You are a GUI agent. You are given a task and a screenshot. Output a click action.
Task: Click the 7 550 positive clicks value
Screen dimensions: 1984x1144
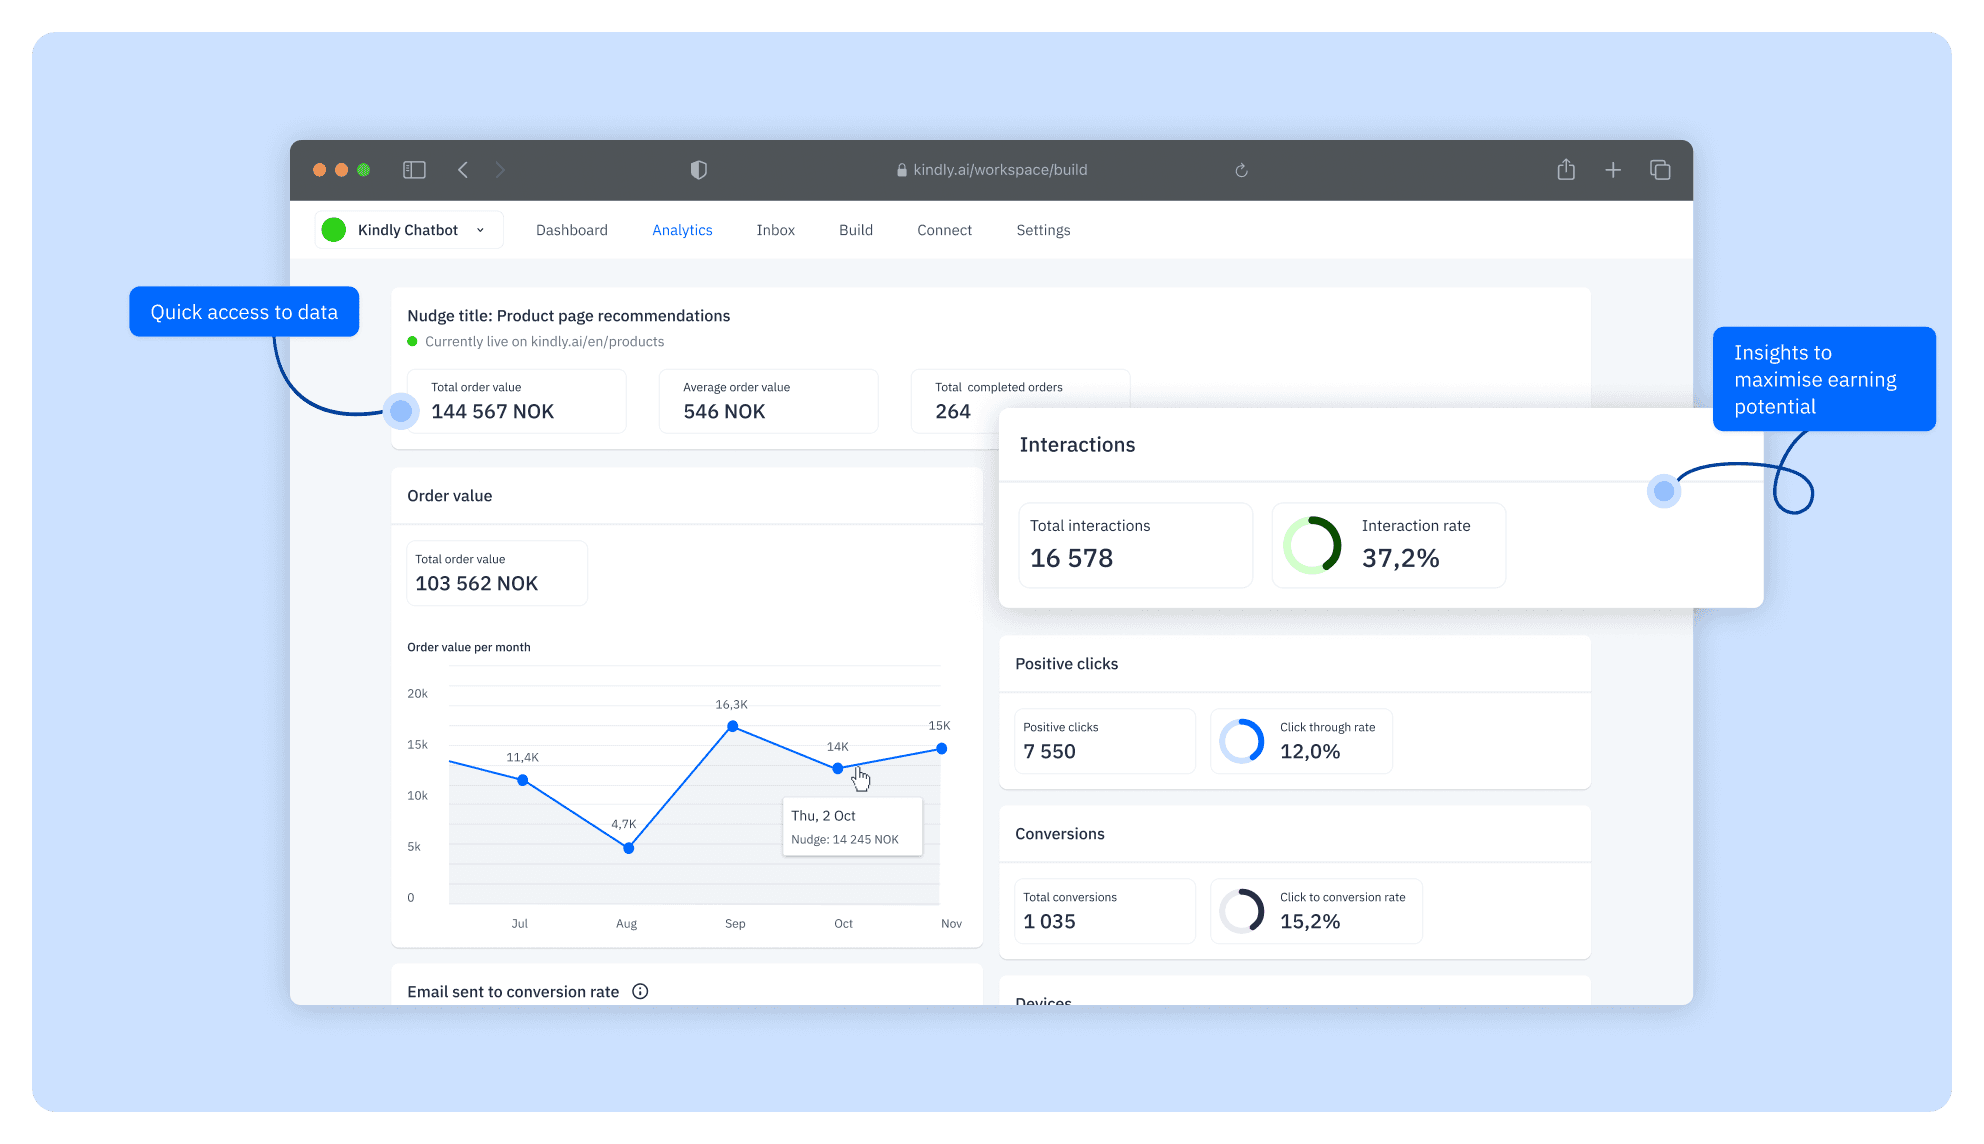[1049, 751]
